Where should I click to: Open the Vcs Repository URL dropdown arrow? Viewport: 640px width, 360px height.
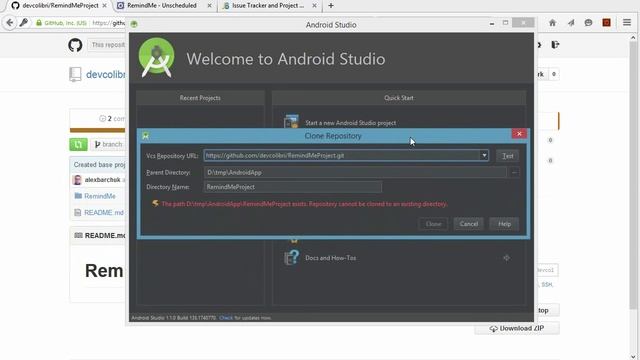pos(484,155)
